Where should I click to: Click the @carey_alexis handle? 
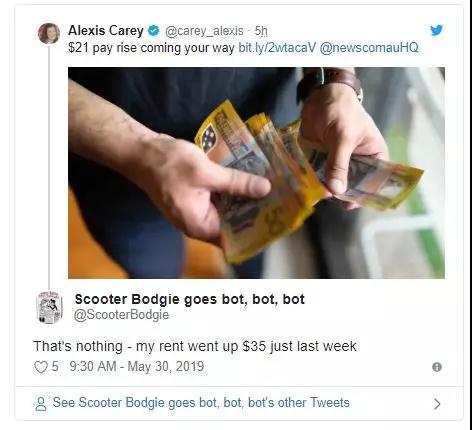point(204,31)
